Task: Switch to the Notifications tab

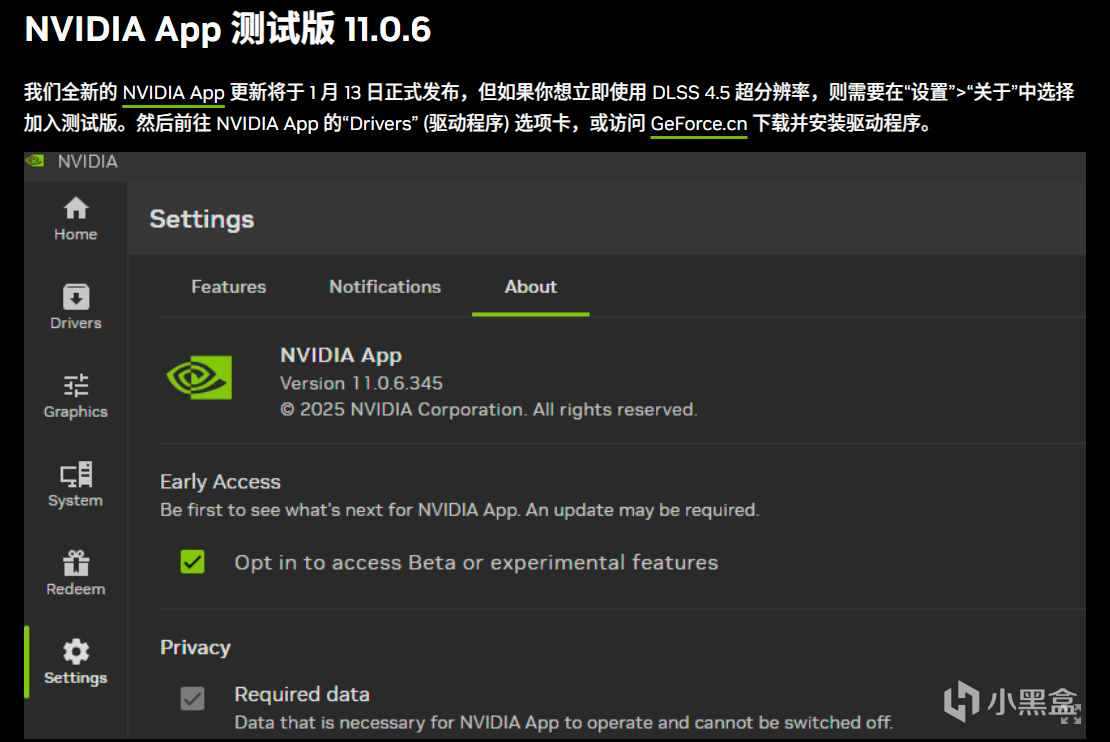Action: [385, 287]
